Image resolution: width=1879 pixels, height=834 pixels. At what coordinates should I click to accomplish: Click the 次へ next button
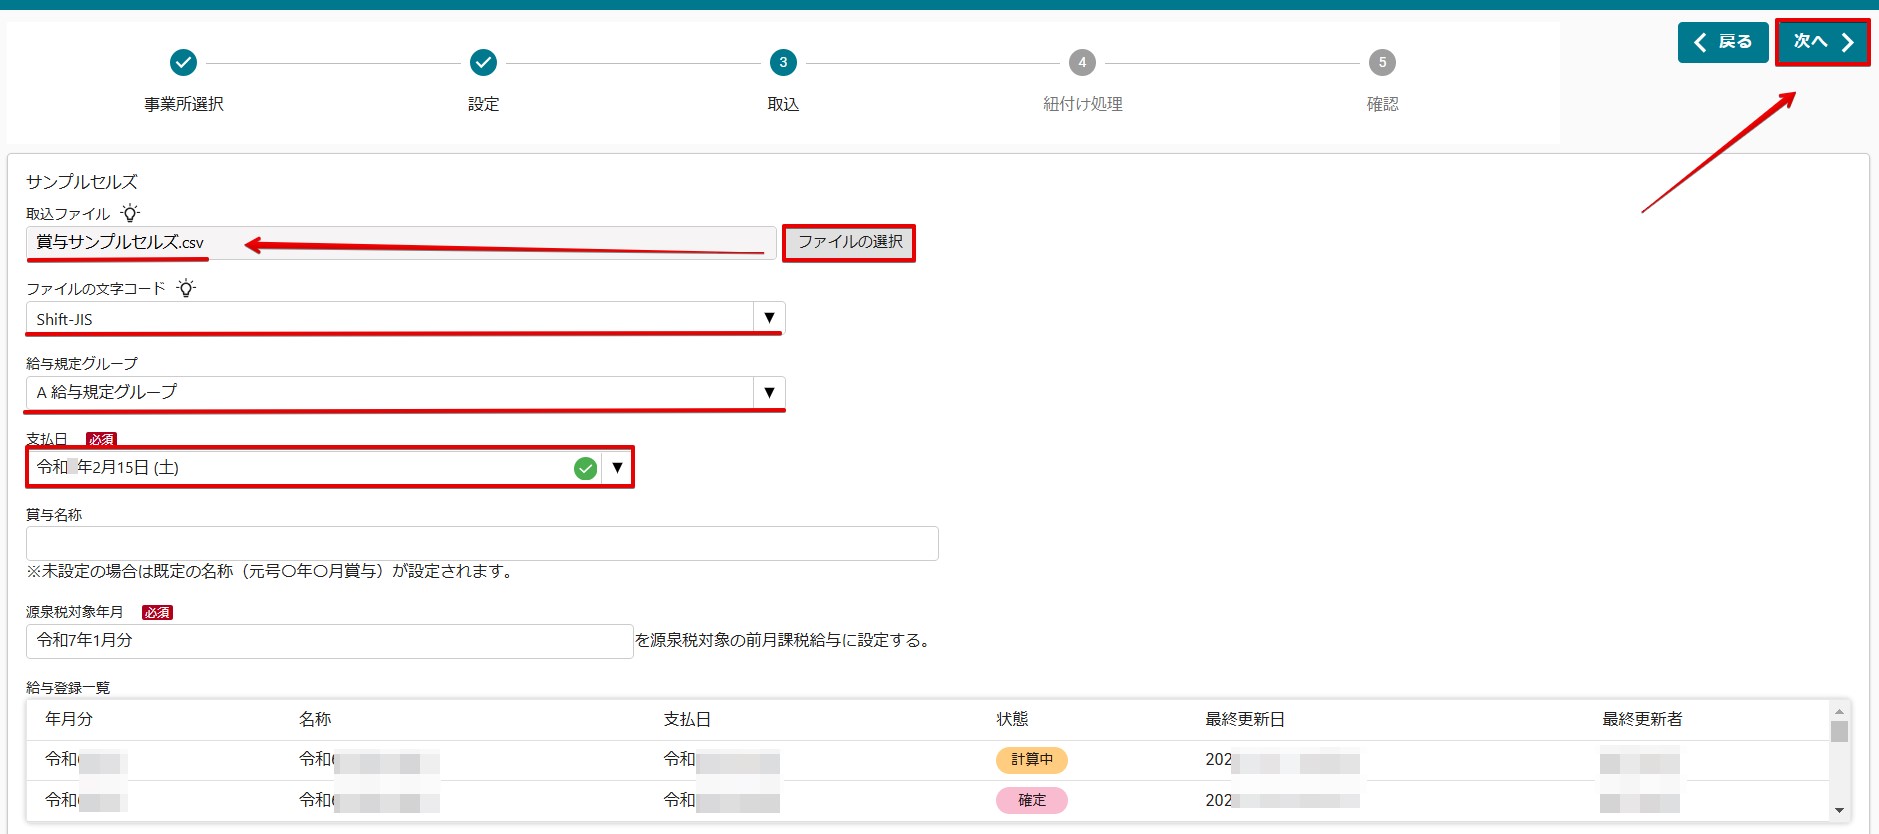(x=1823, y=42)
